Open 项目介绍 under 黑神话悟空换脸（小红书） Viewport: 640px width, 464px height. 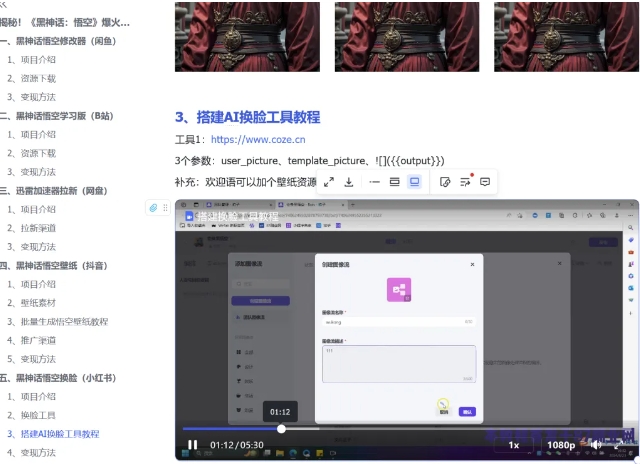tap(31, 397)
